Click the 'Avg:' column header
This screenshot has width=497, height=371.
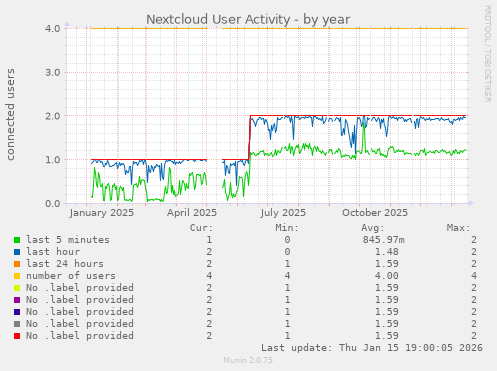coord(373,228)
